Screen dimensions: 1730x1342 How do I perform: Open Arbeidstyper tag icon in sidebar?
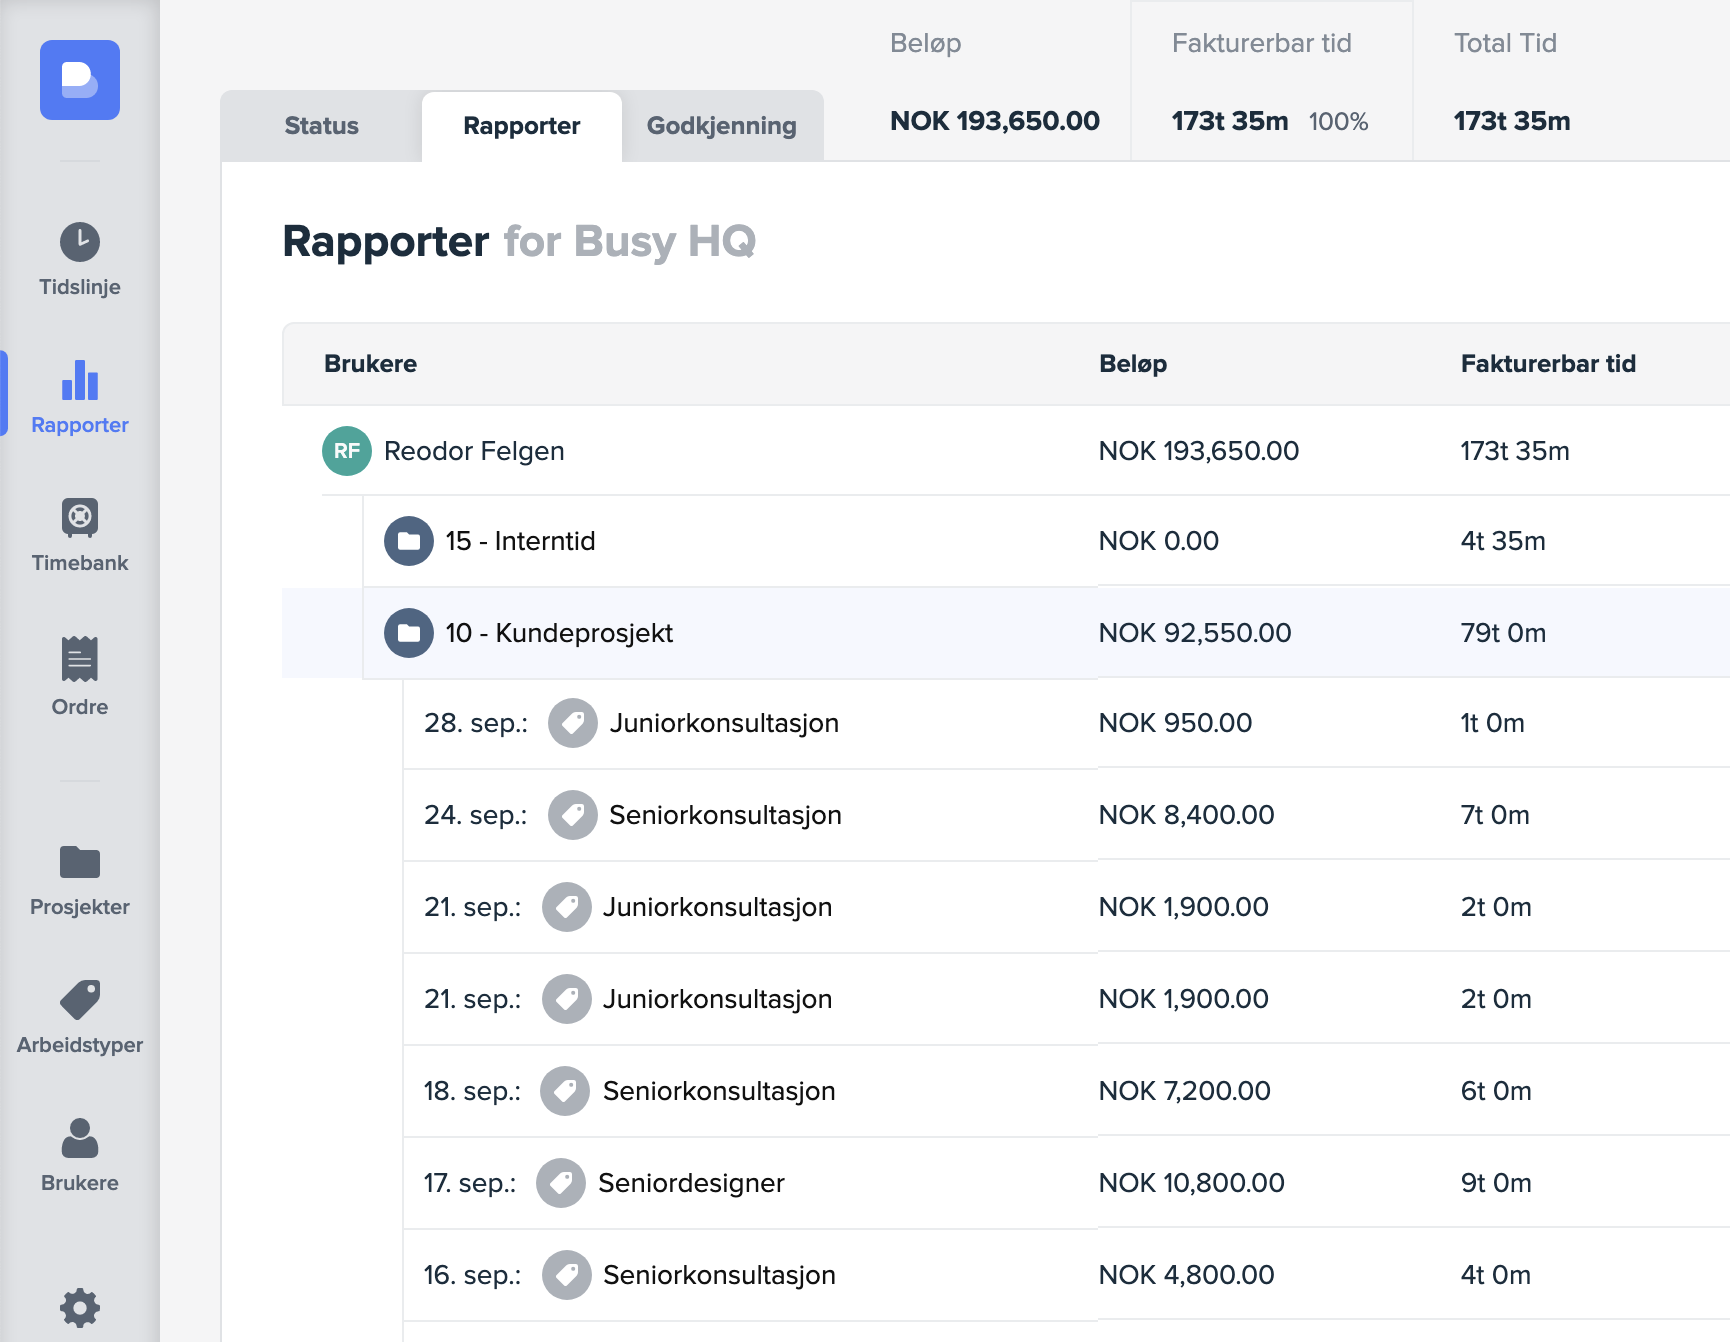[80, 1000]
